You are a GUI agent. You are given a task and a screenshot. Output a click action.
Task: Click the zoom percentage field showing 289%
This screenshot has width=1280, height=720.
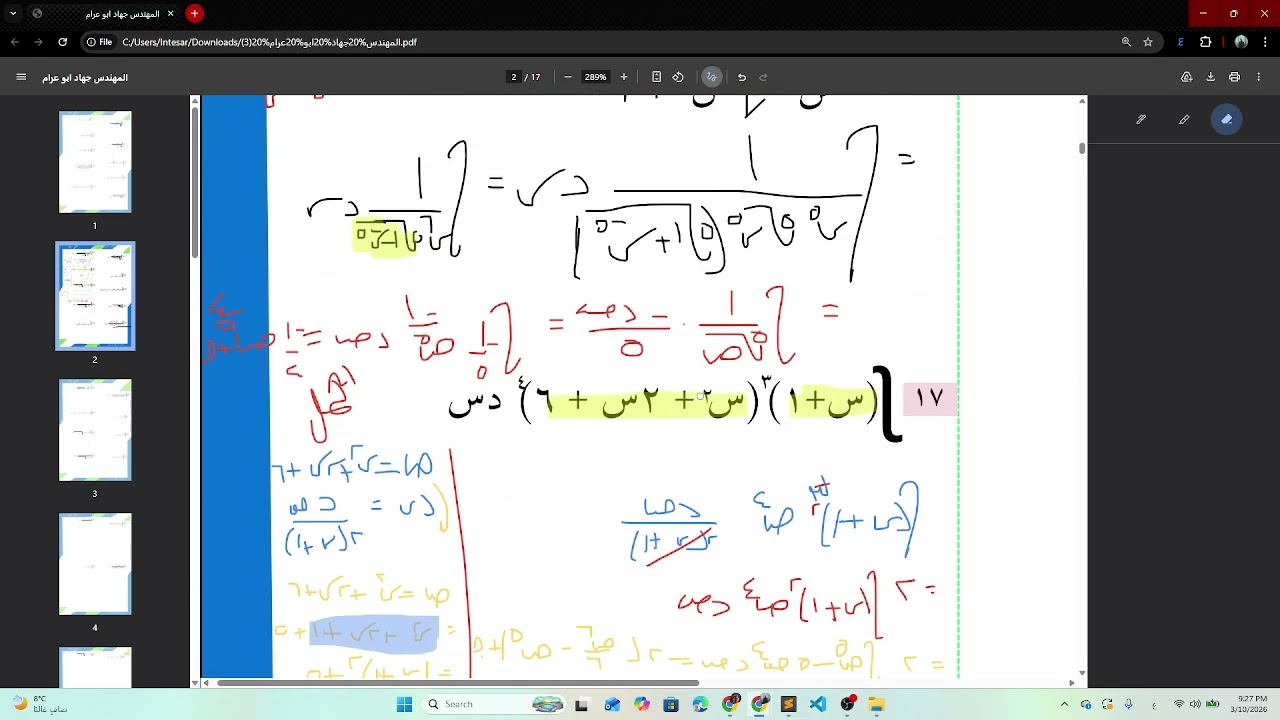(596, 77)
